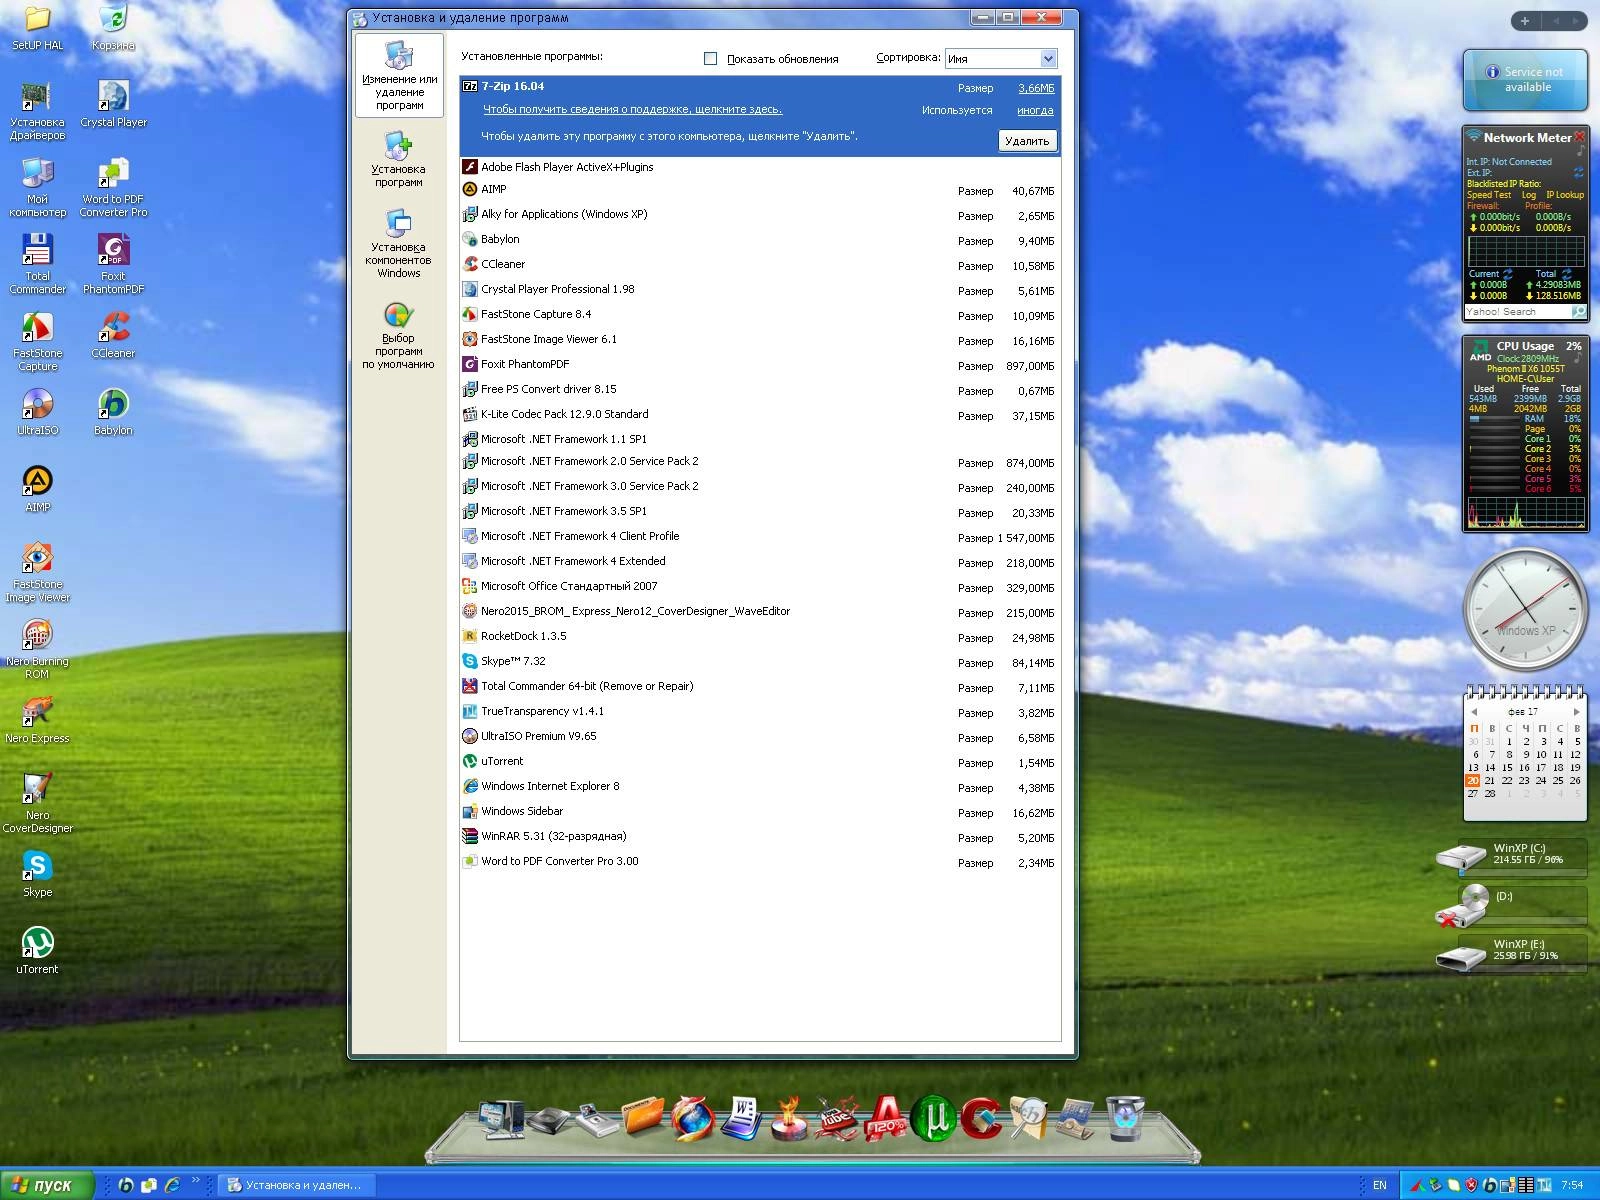Open Internet Explorer from quick launch
Screen dimensions: 1600x1200
172,1185
